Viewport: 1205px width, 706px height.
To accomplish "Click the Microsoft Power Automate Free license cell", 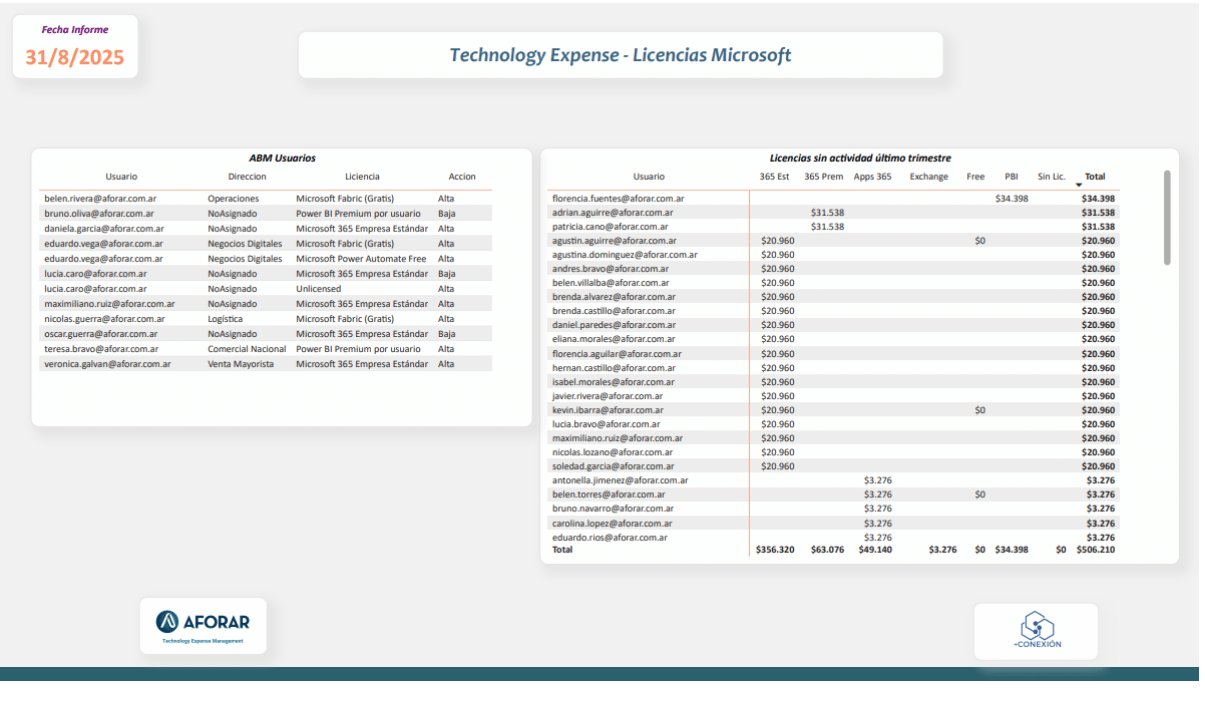I will [x=361, y=258].
